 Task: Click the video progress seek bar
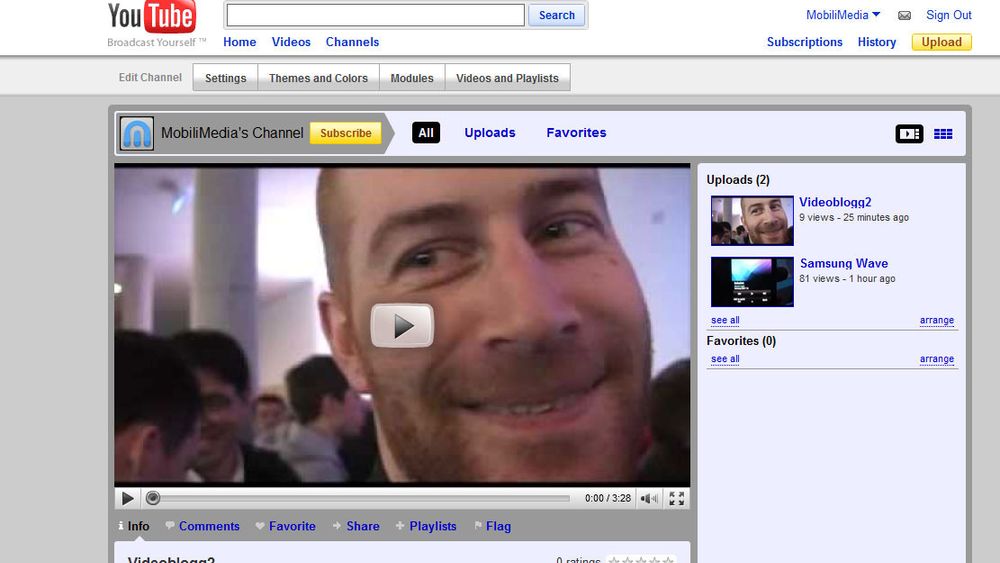360,498
